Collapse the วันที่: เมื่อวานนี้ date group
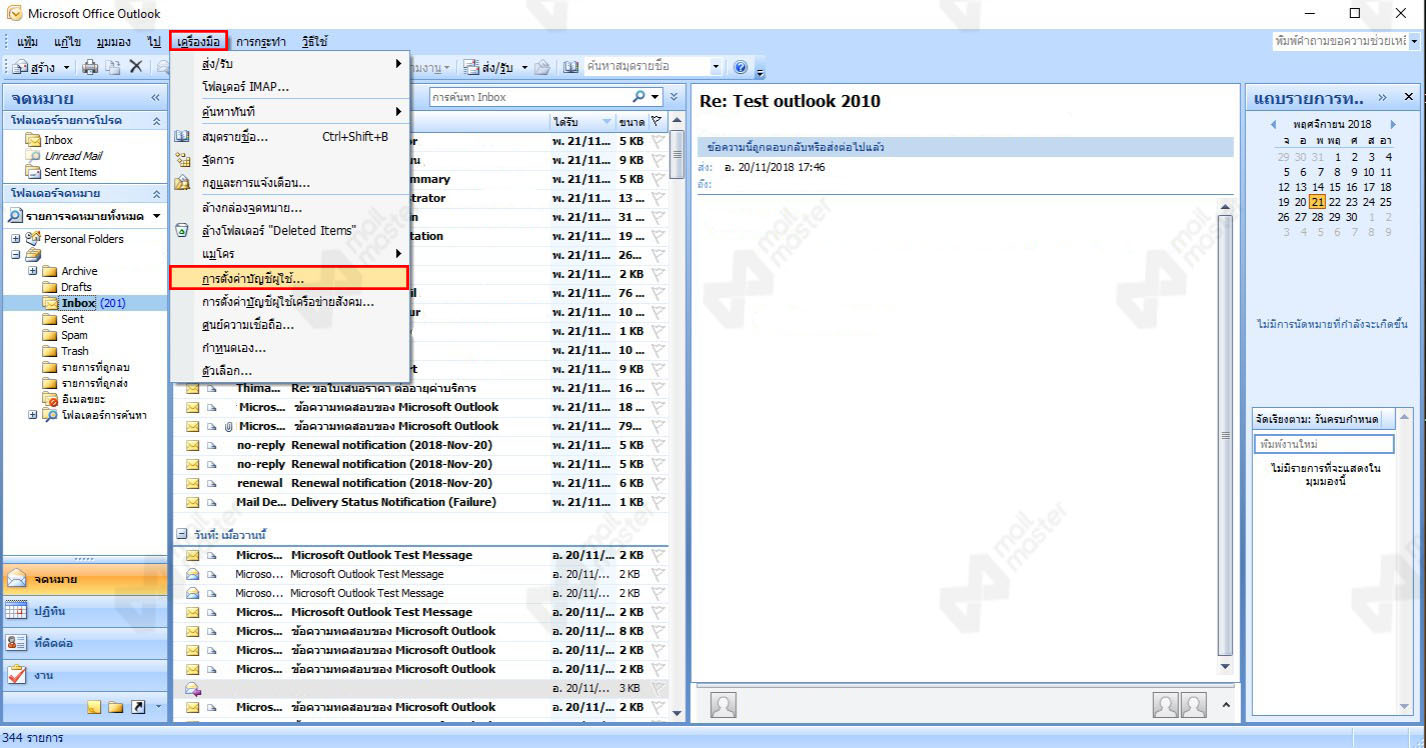Image resolution: width=1426 pixels, height=748 pixels. click(x=181, y=535)
